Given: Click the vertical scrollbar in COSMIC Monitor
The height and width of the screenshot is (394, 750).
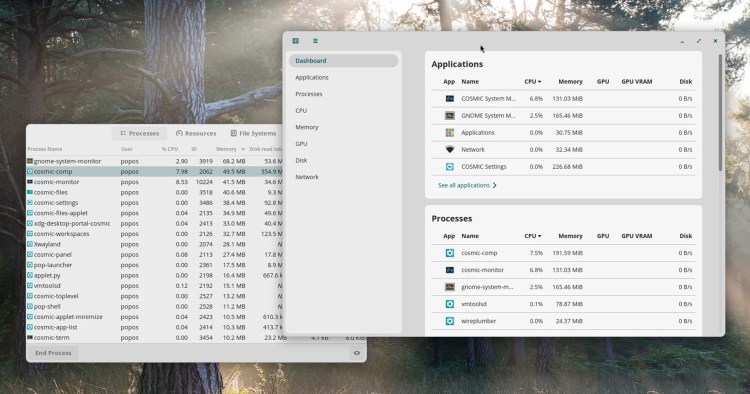Looking at the screenshot, I should (x=720, y=113).
